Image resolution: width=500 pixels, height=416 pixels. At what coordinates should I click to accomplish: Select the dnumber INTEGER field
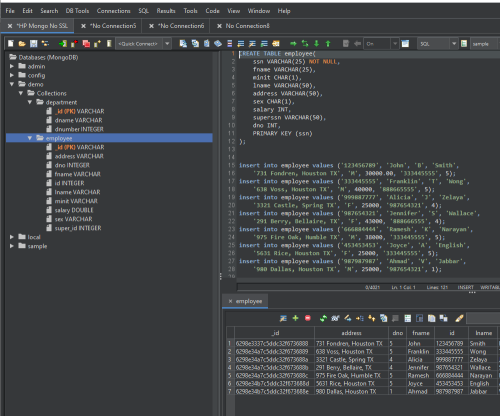(x=79, y=129)
